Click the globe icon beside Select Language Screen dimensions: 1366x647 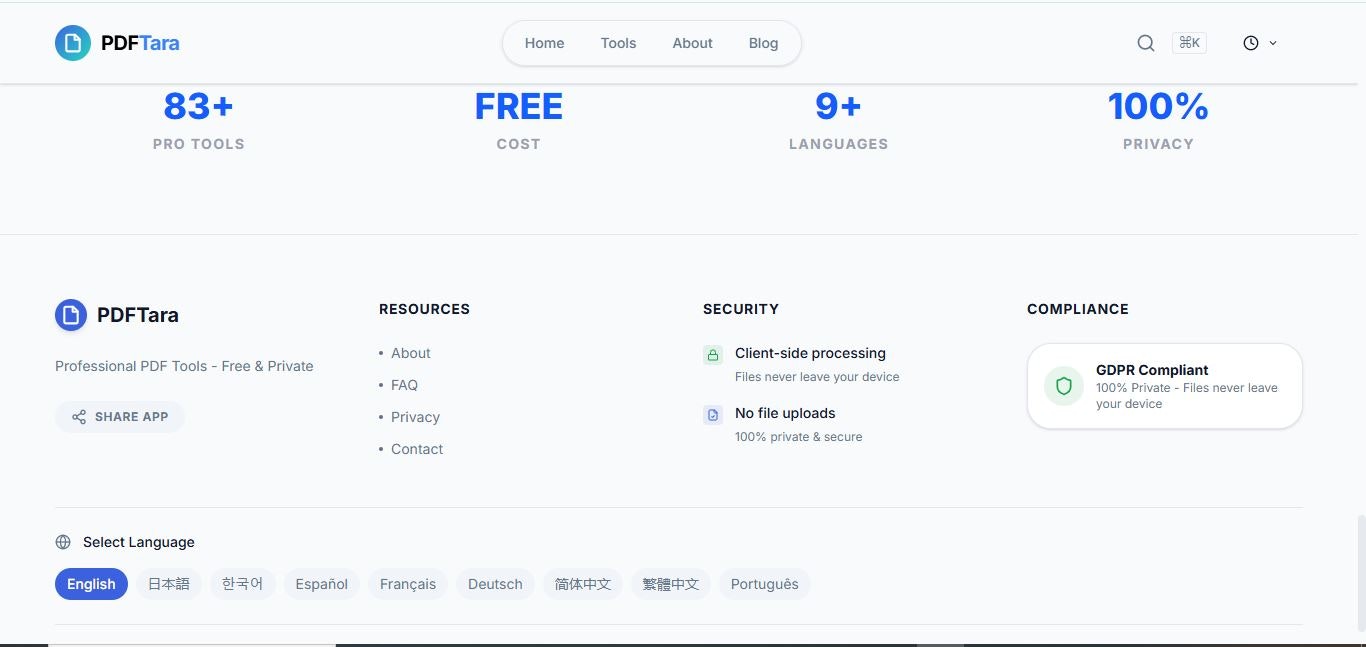(x=63, y=541)
